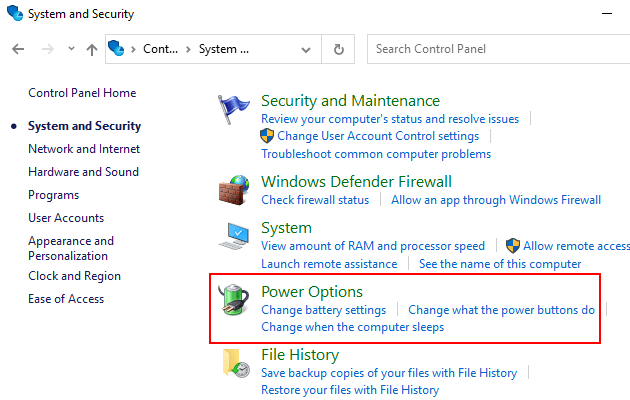The width and height of the screenshot is (630, 400).
Task: Open User Accounts category
Action: 66,218
